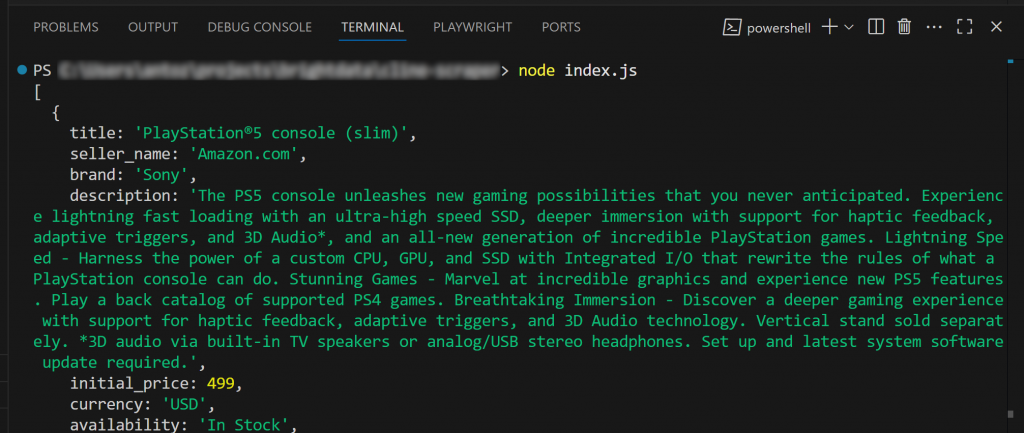Viewport: 1024px width, 433px height.
Task: Open the OUTPUT tab
Action: click(x=153, y=27)
